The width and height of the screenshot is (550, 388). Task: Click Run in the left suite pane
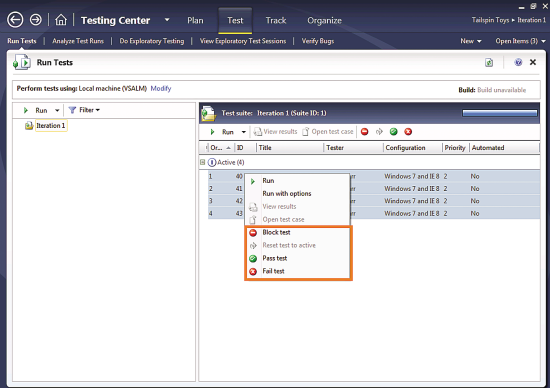36,110
